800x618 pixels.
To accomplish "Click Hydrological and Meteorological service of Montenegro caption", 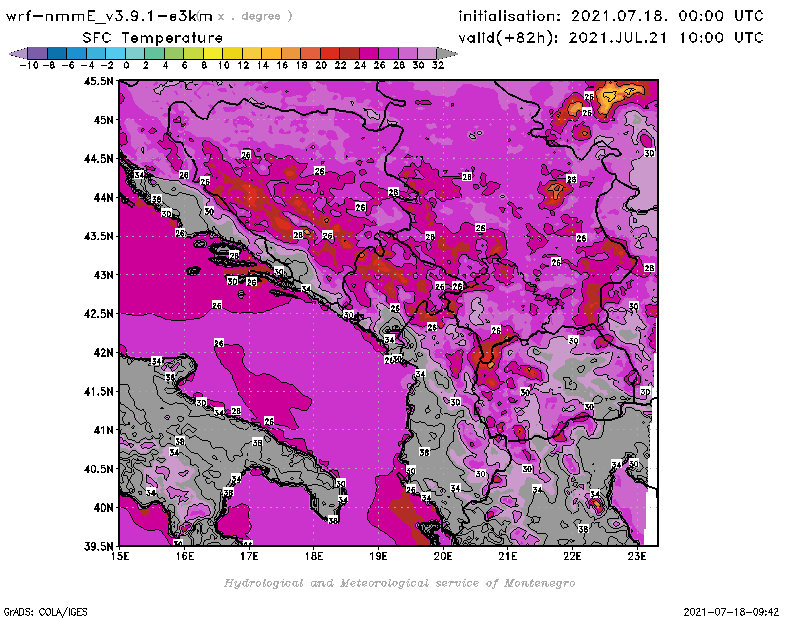I will [399, 583].
